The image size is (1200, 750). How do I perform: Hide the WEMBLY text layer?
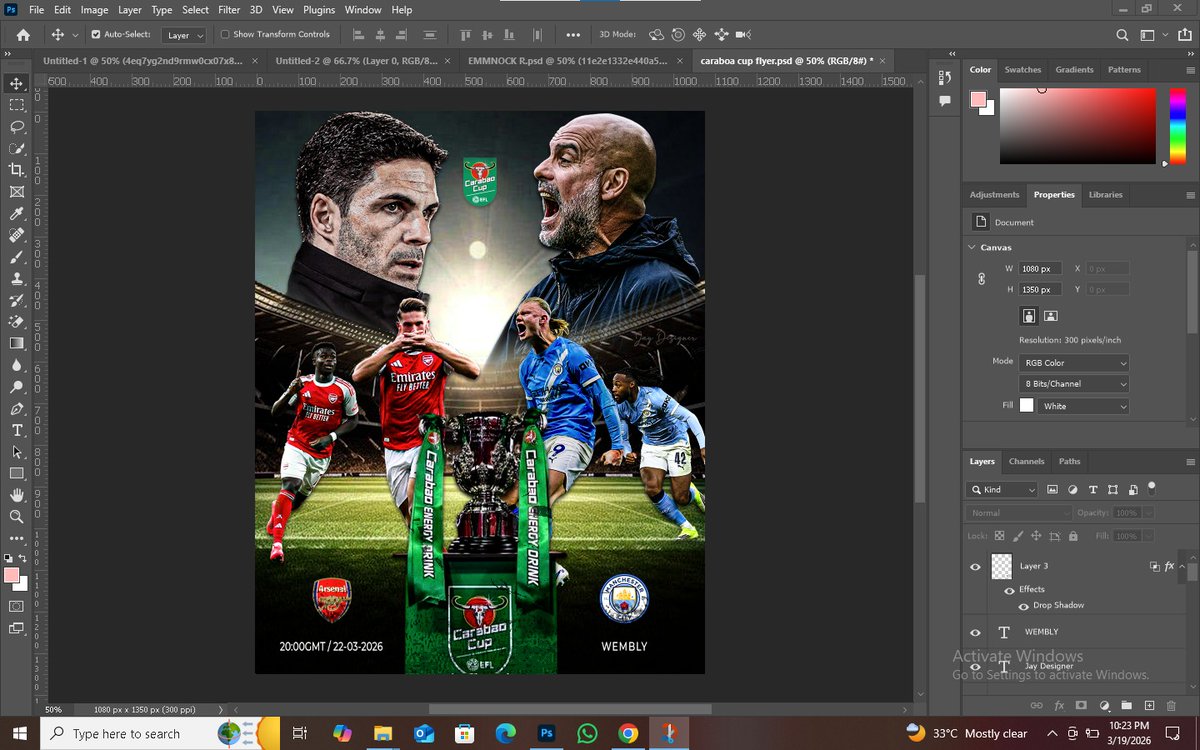975,632
